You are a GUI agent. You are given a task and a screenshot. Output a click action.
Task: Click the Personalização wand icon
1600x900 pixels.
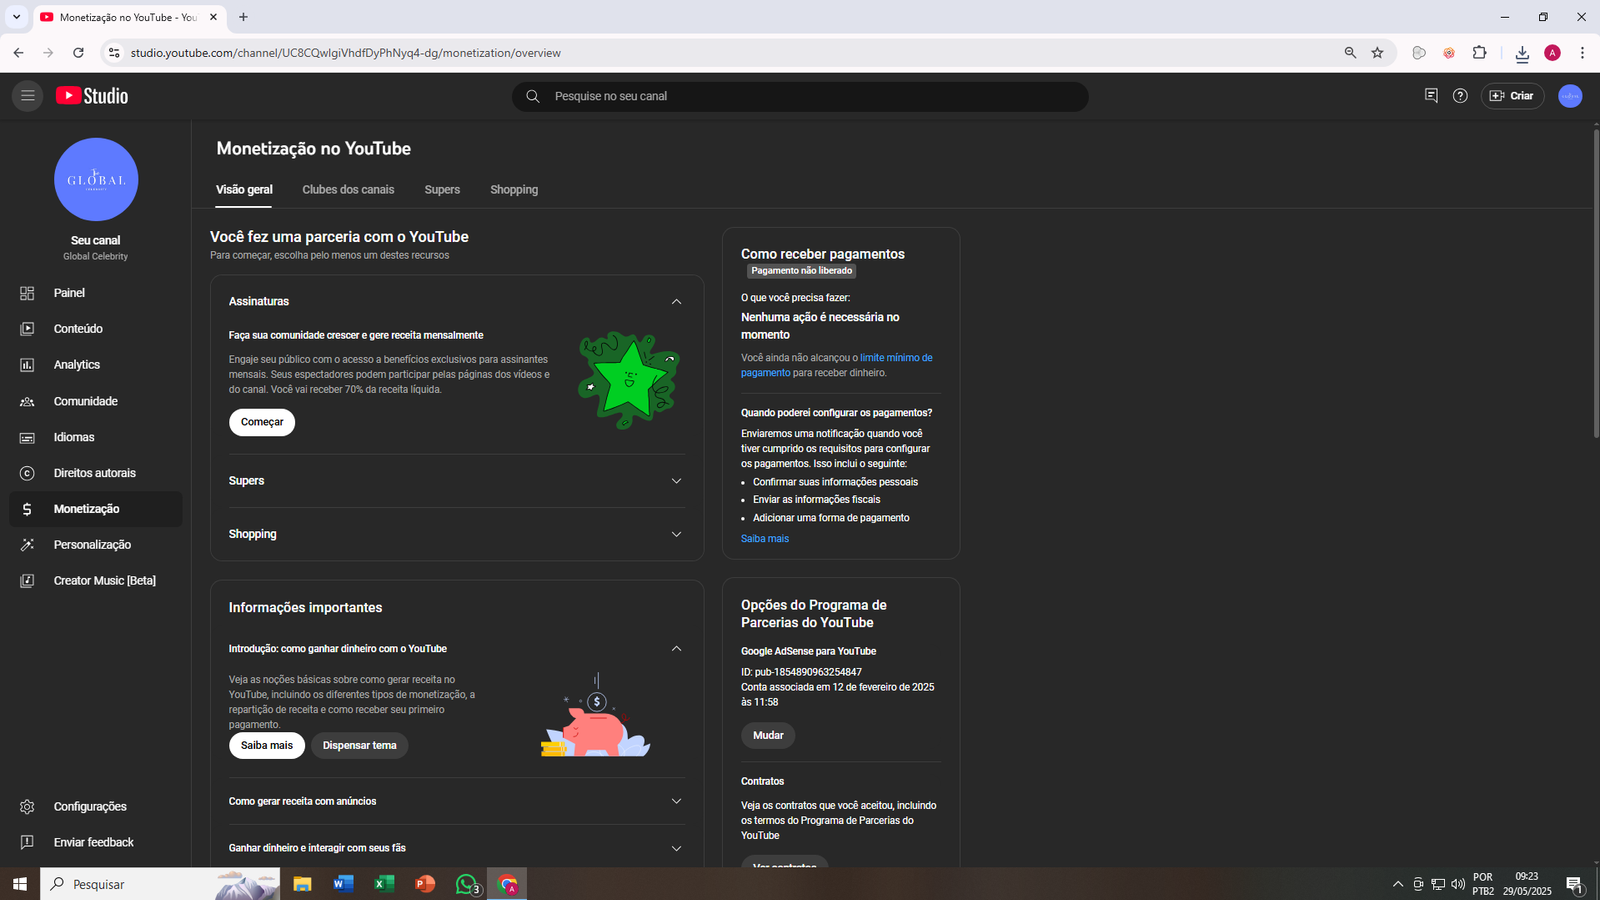(x=27, y=545)
